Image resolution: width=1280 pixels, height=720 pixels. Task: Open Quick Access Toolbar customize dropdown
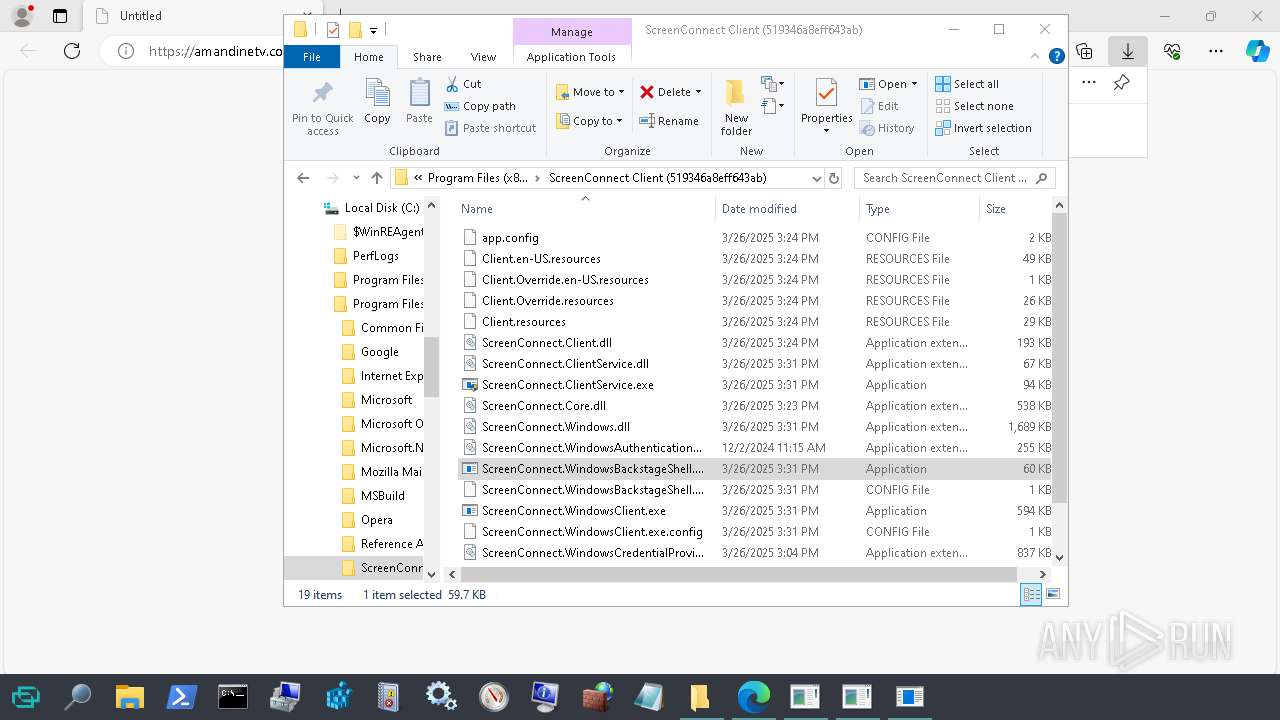coord(374,30)
